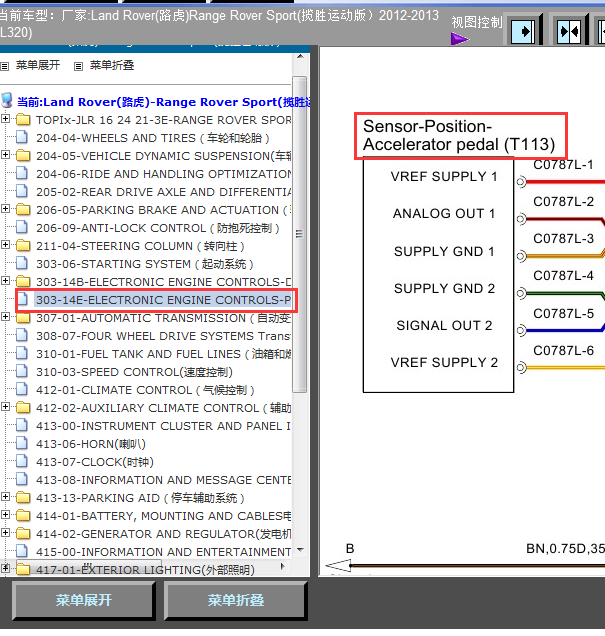
Task: Click folder icon of 211-04-STEERING COLUMN
Action: (x=23, y=245)
